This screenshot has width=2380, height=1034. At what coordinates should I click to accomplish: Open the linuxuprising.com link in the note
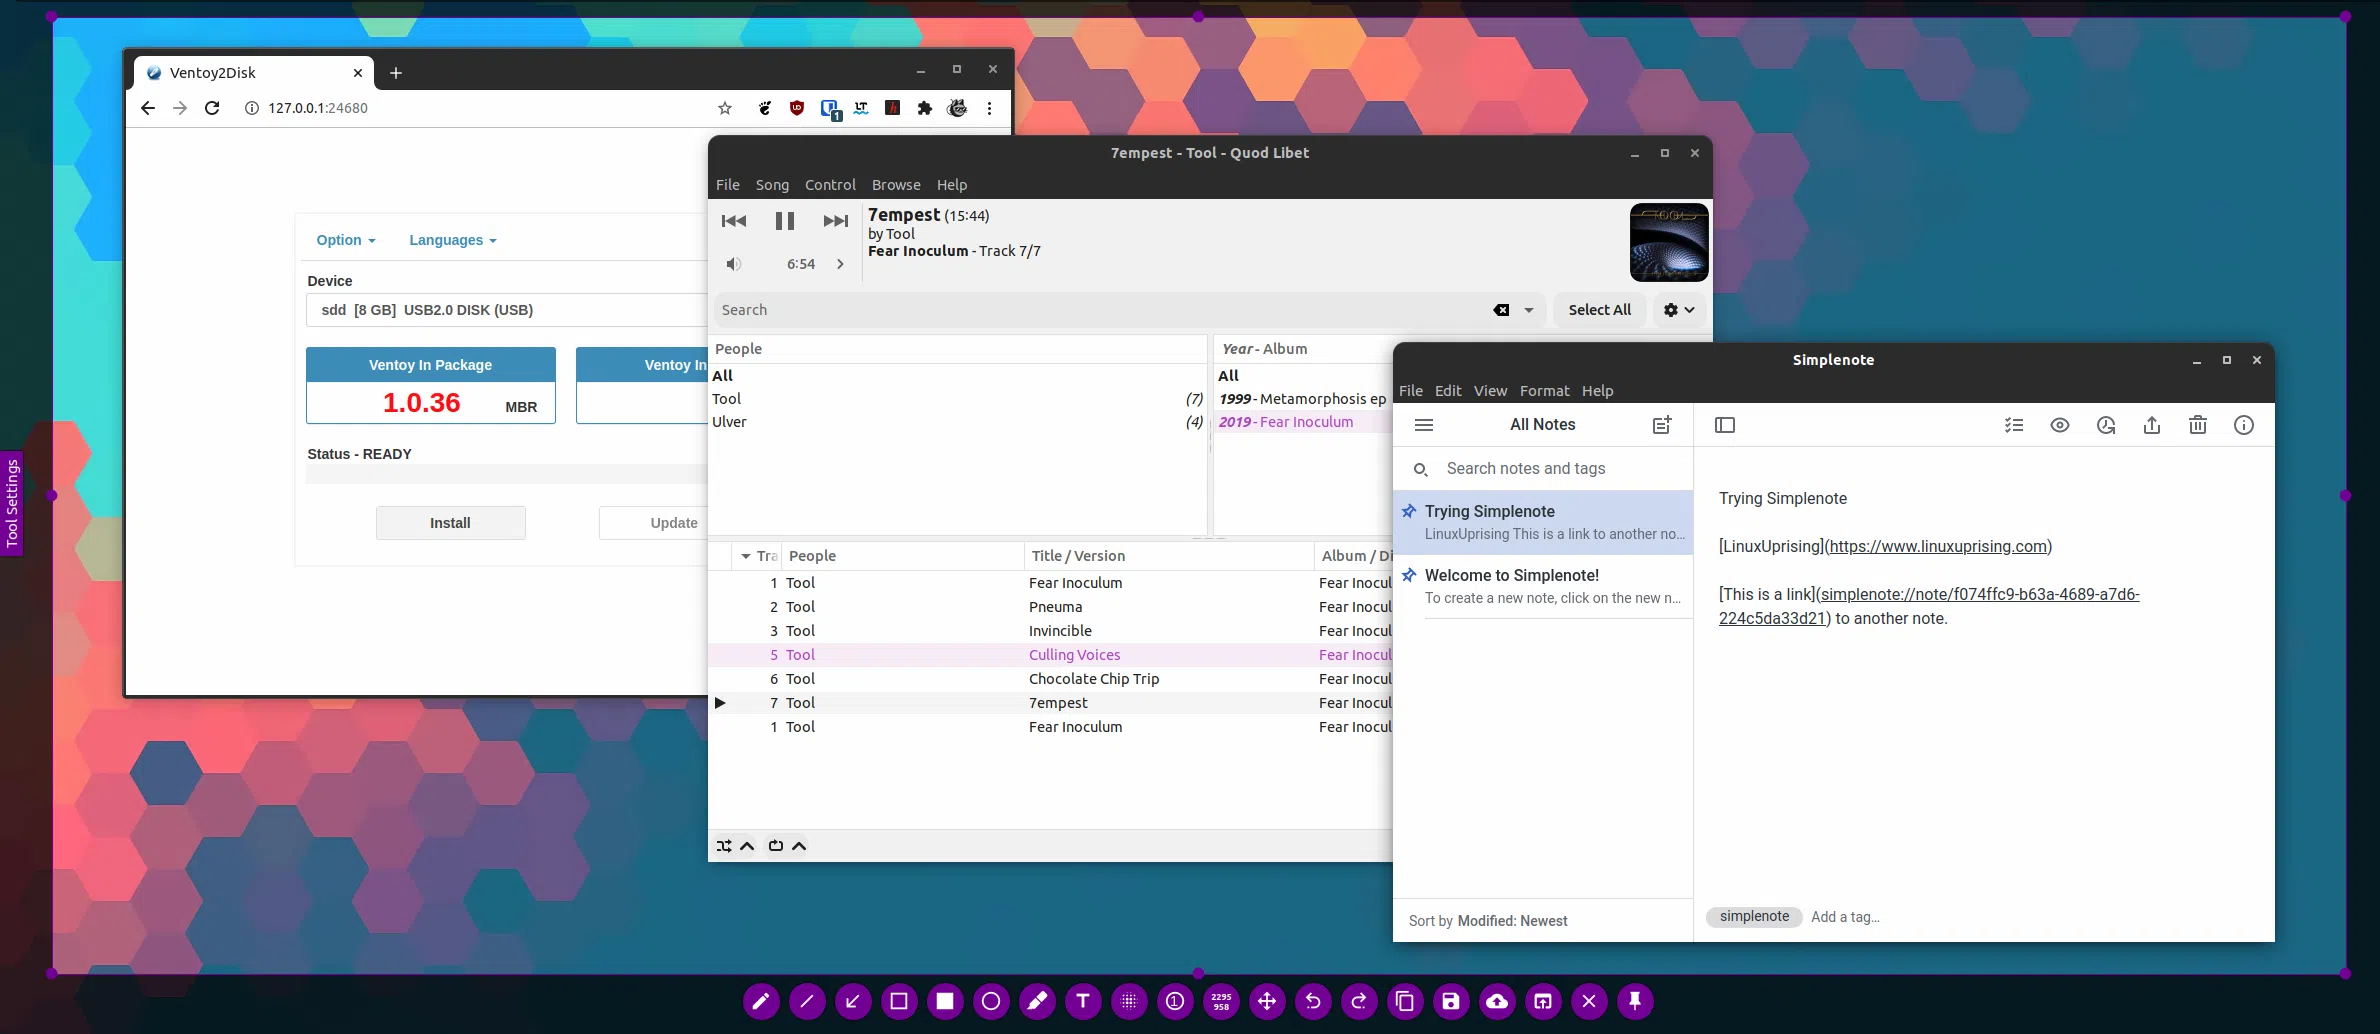1938,546
